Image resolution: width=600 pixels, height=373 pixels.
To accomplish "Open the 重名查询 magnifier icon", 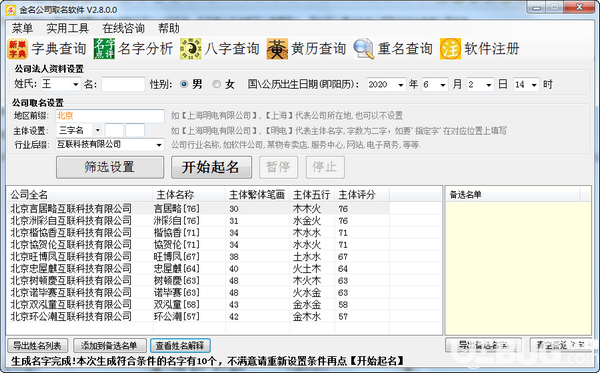I will coord(364,49).
